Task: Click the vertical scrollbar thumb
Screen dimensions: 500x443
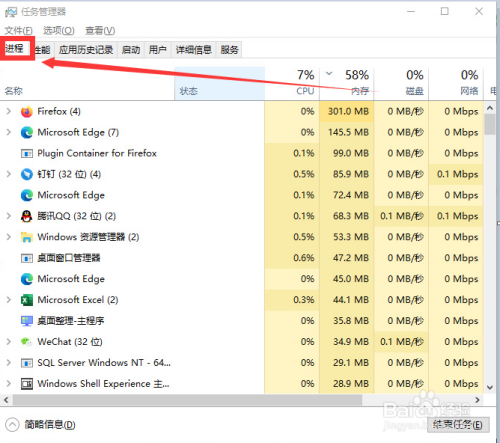Action: click(490, 124)
